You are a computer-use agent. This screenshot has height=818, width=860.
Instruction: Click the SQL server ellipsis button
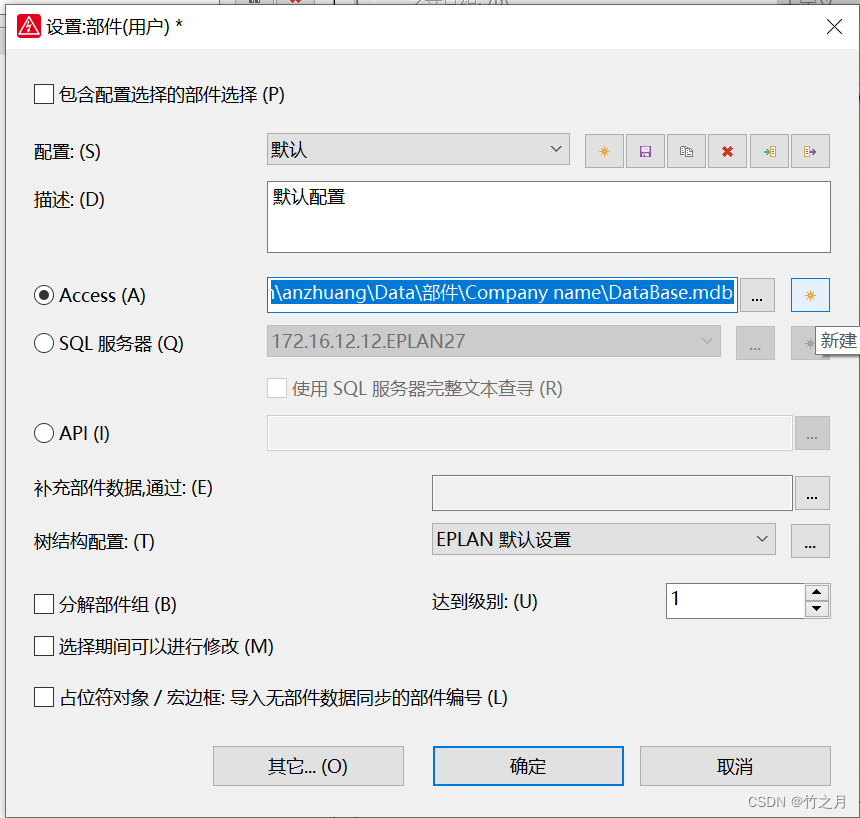(x=755, y=343)
